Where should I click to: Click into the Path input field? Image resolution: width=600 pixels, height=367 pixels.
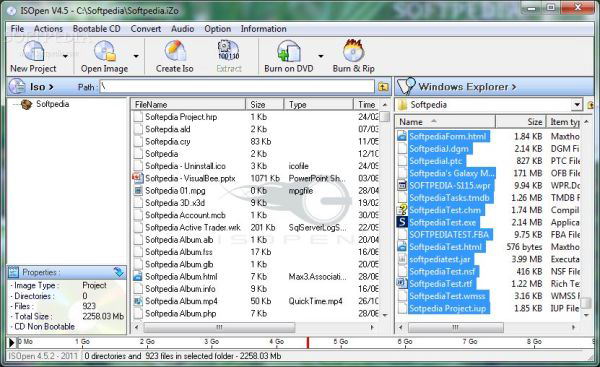coord(236,87)
